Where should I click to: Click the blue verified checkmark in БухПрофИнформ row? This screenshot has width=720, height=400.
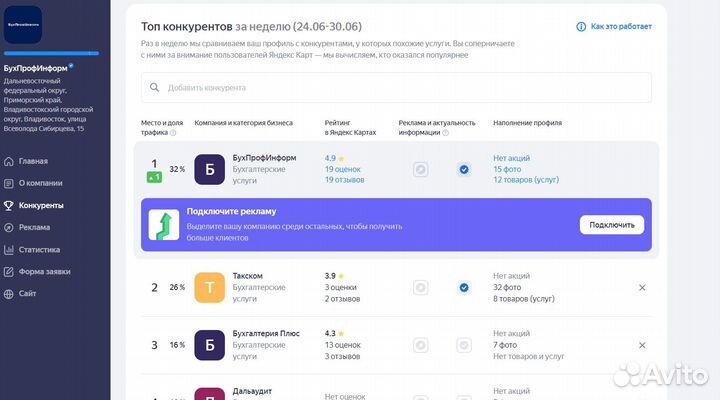pos(464,169)
